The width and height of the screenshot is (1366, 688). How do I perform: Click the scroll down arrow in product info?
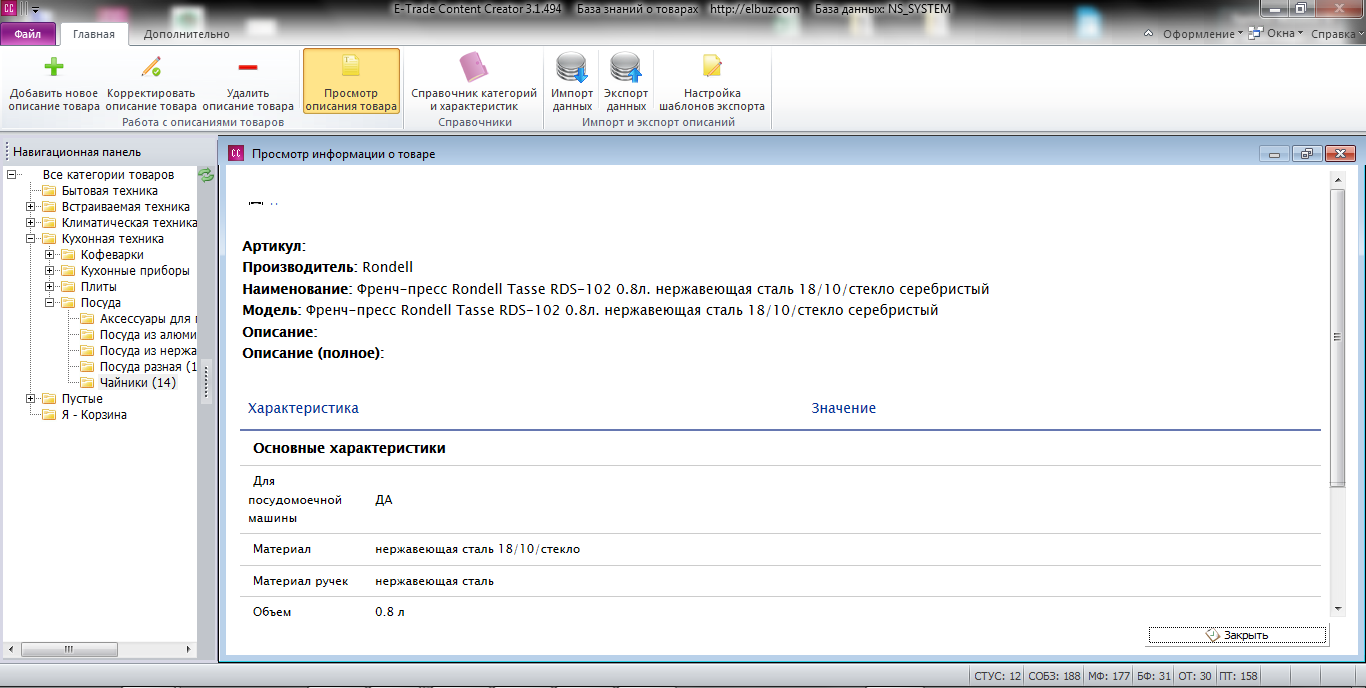tap(1337, 608)
